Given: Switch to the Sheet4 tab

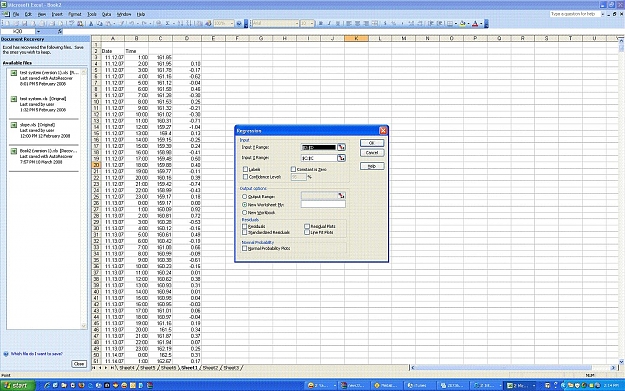Looking at the screenshot, I should [x=127, y=367].
